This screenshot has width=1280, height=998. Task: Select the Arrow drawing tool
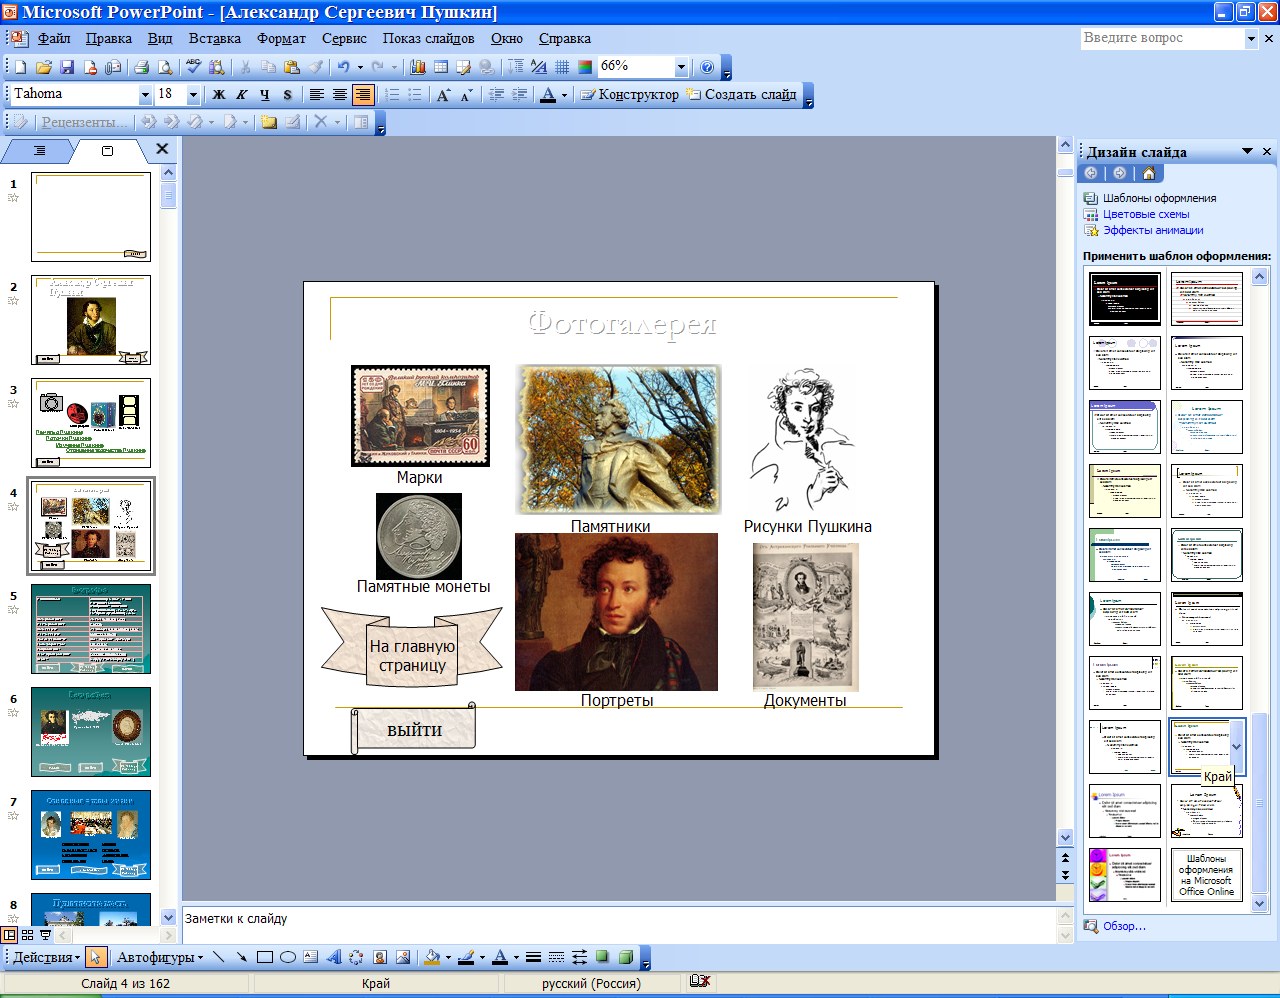[242, 957]
